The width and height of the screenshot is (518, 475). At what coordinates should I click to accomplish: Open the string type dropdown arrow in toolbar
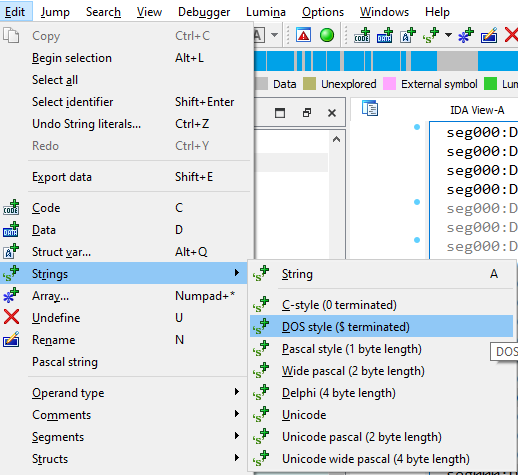coord(448,35)
